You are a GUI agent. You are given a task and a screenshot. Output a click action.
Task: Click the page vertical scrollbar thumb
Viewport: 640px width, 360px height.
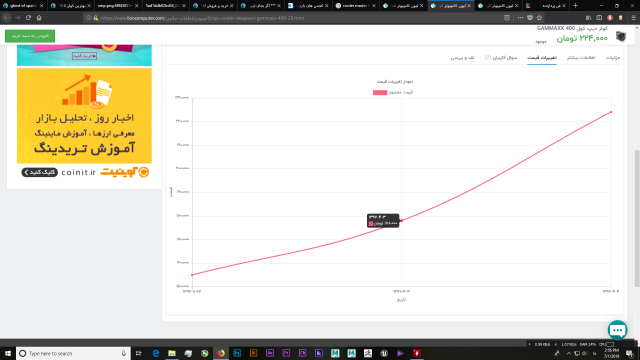(637, 218)
